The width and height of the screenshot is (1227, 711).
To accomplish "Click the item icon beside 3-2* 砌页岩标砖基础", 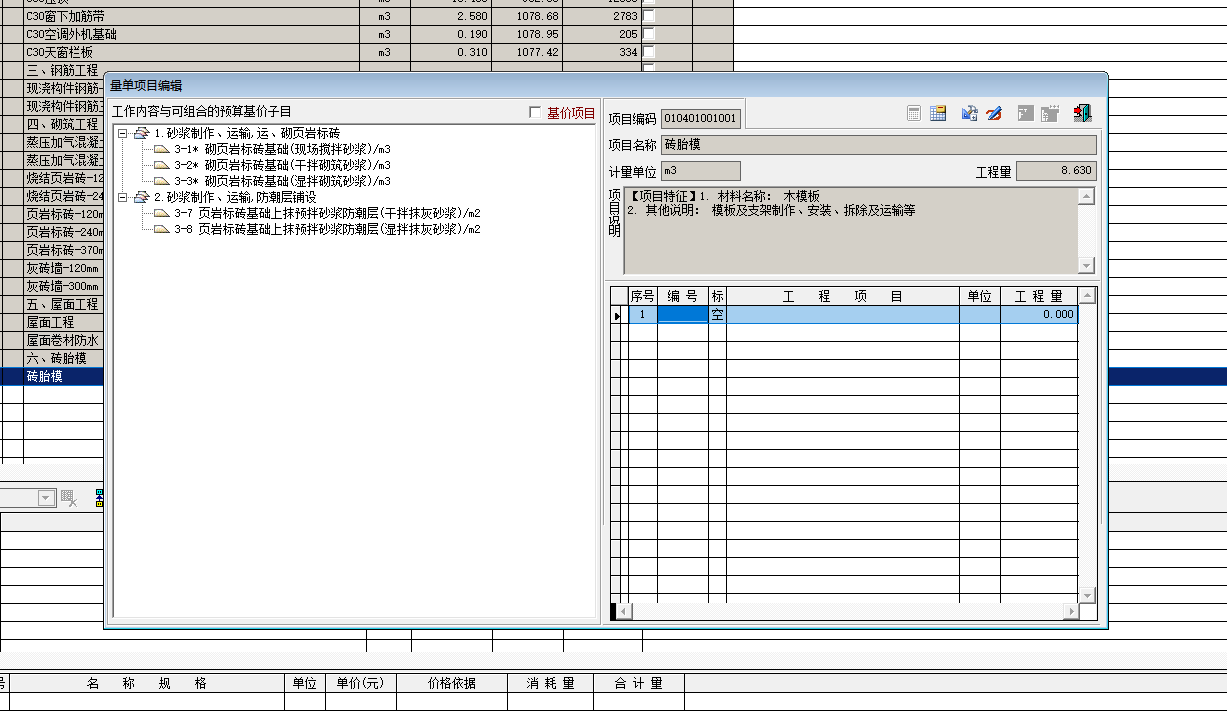I will coord(162,165).
